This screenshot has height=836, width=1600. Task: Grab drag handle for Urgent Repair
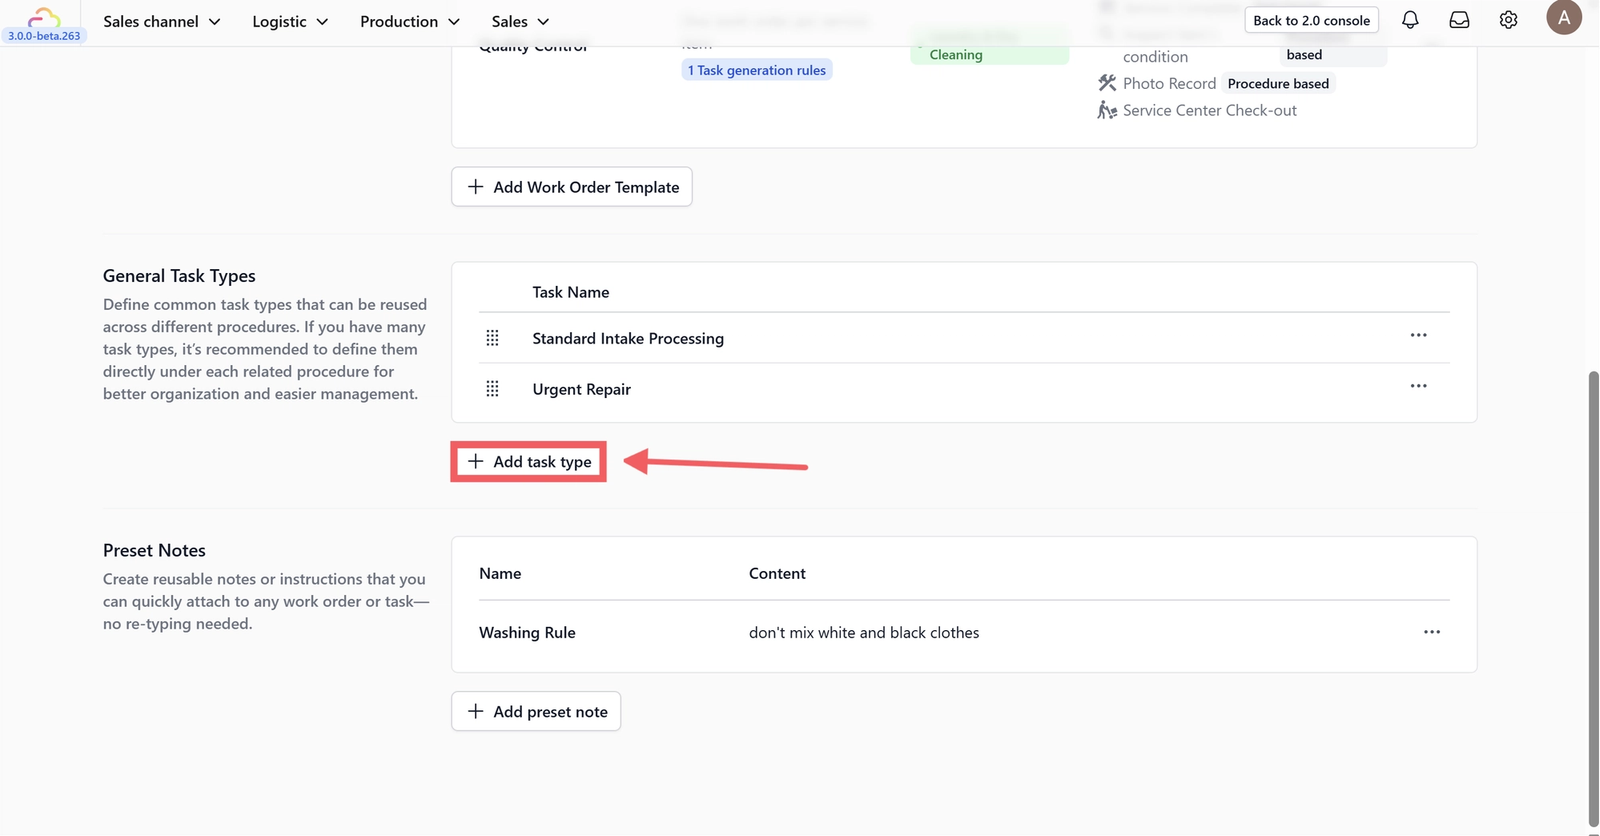(492, 389)
